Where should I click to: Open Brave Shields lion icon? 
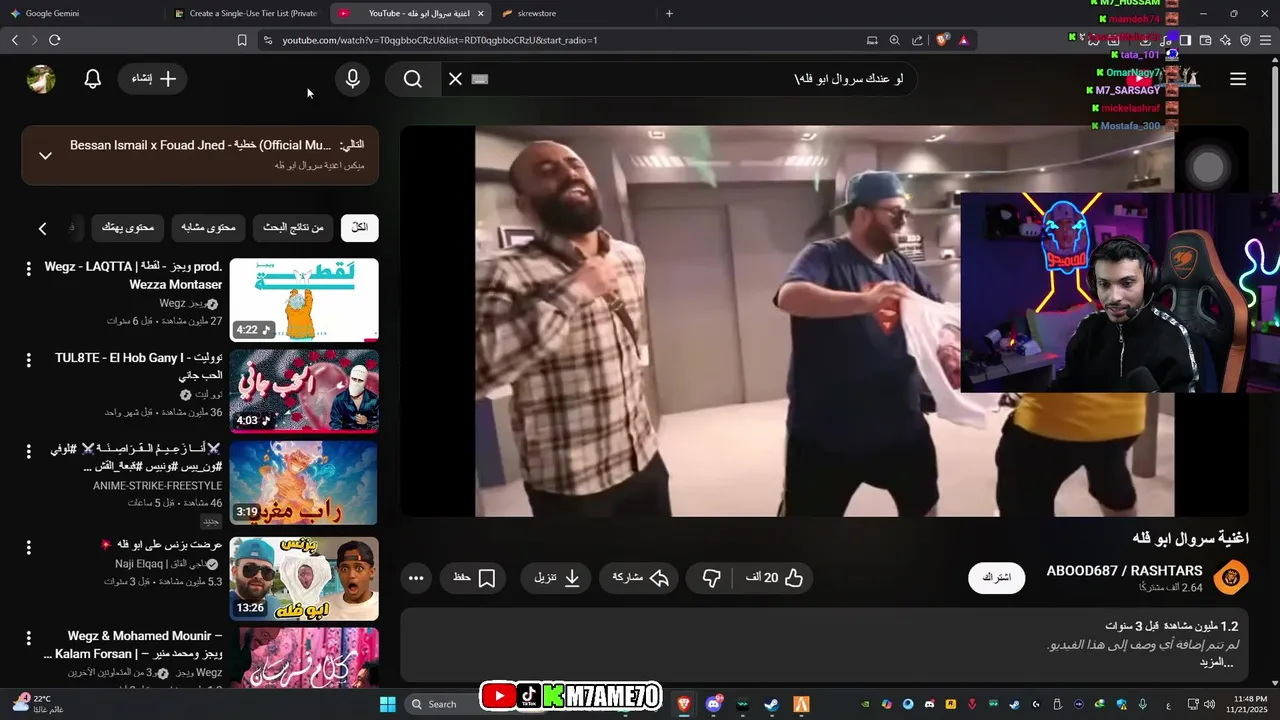pyautogui.click(x=942, y=40)
